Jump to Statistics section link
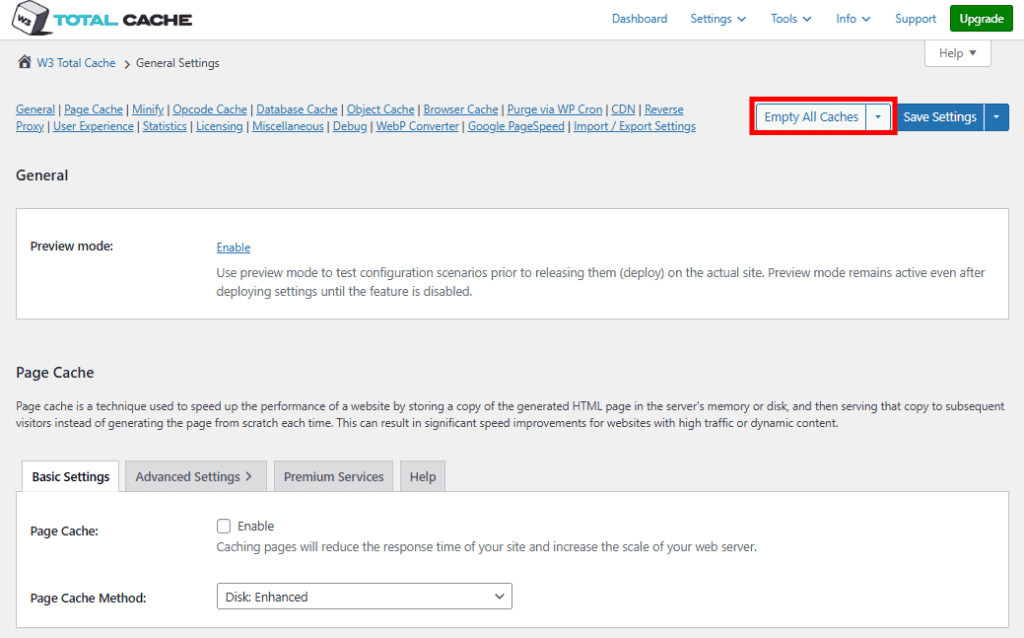1024x638 pixels. [165, 126]
